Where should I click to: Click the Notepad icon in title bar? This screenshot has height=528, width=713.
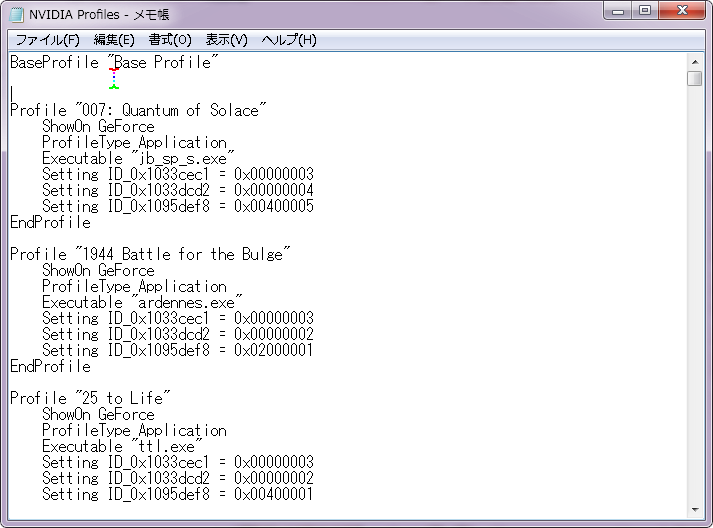point(17,15)
